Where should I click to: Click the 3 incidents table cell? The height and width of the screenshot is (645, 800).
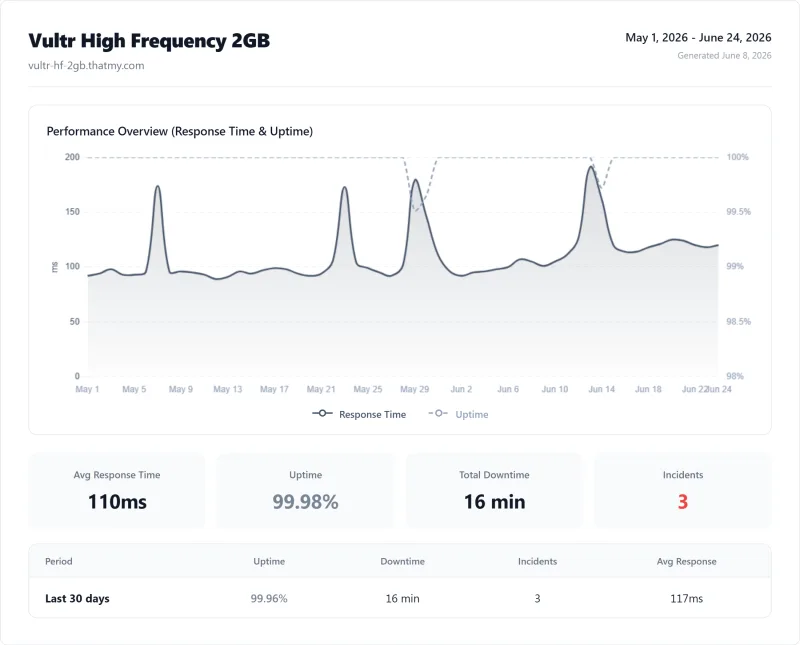pyautogui.click(x=537, y=599)
